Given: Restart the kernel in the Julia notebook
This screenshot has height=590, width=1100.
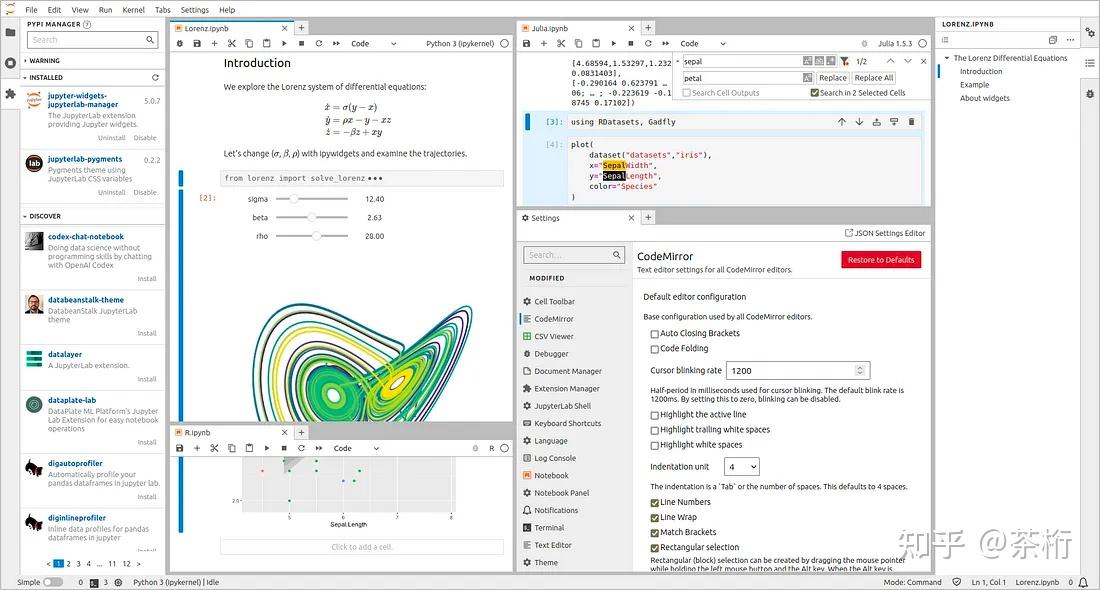Looking at the screenshot, I should tap(649, 43).
